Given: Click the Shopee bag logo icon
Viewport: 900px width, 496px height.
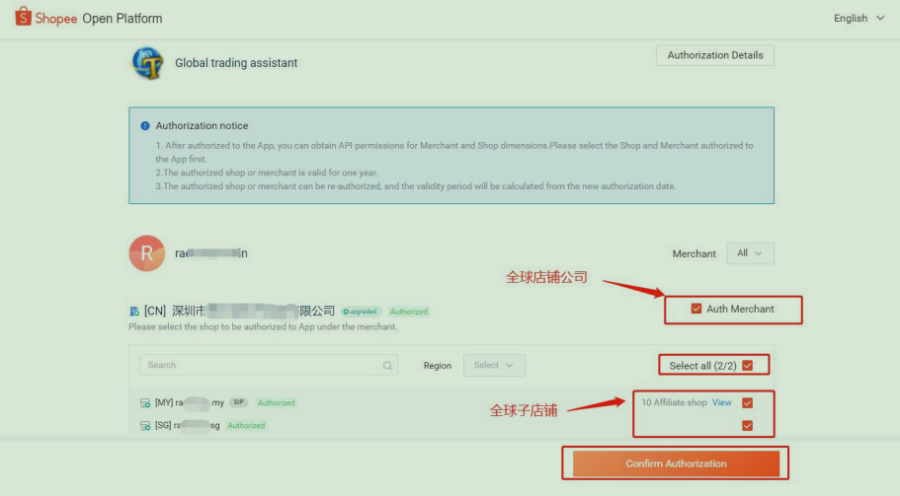Looking at the screenshot, I should tap(23, 17).
